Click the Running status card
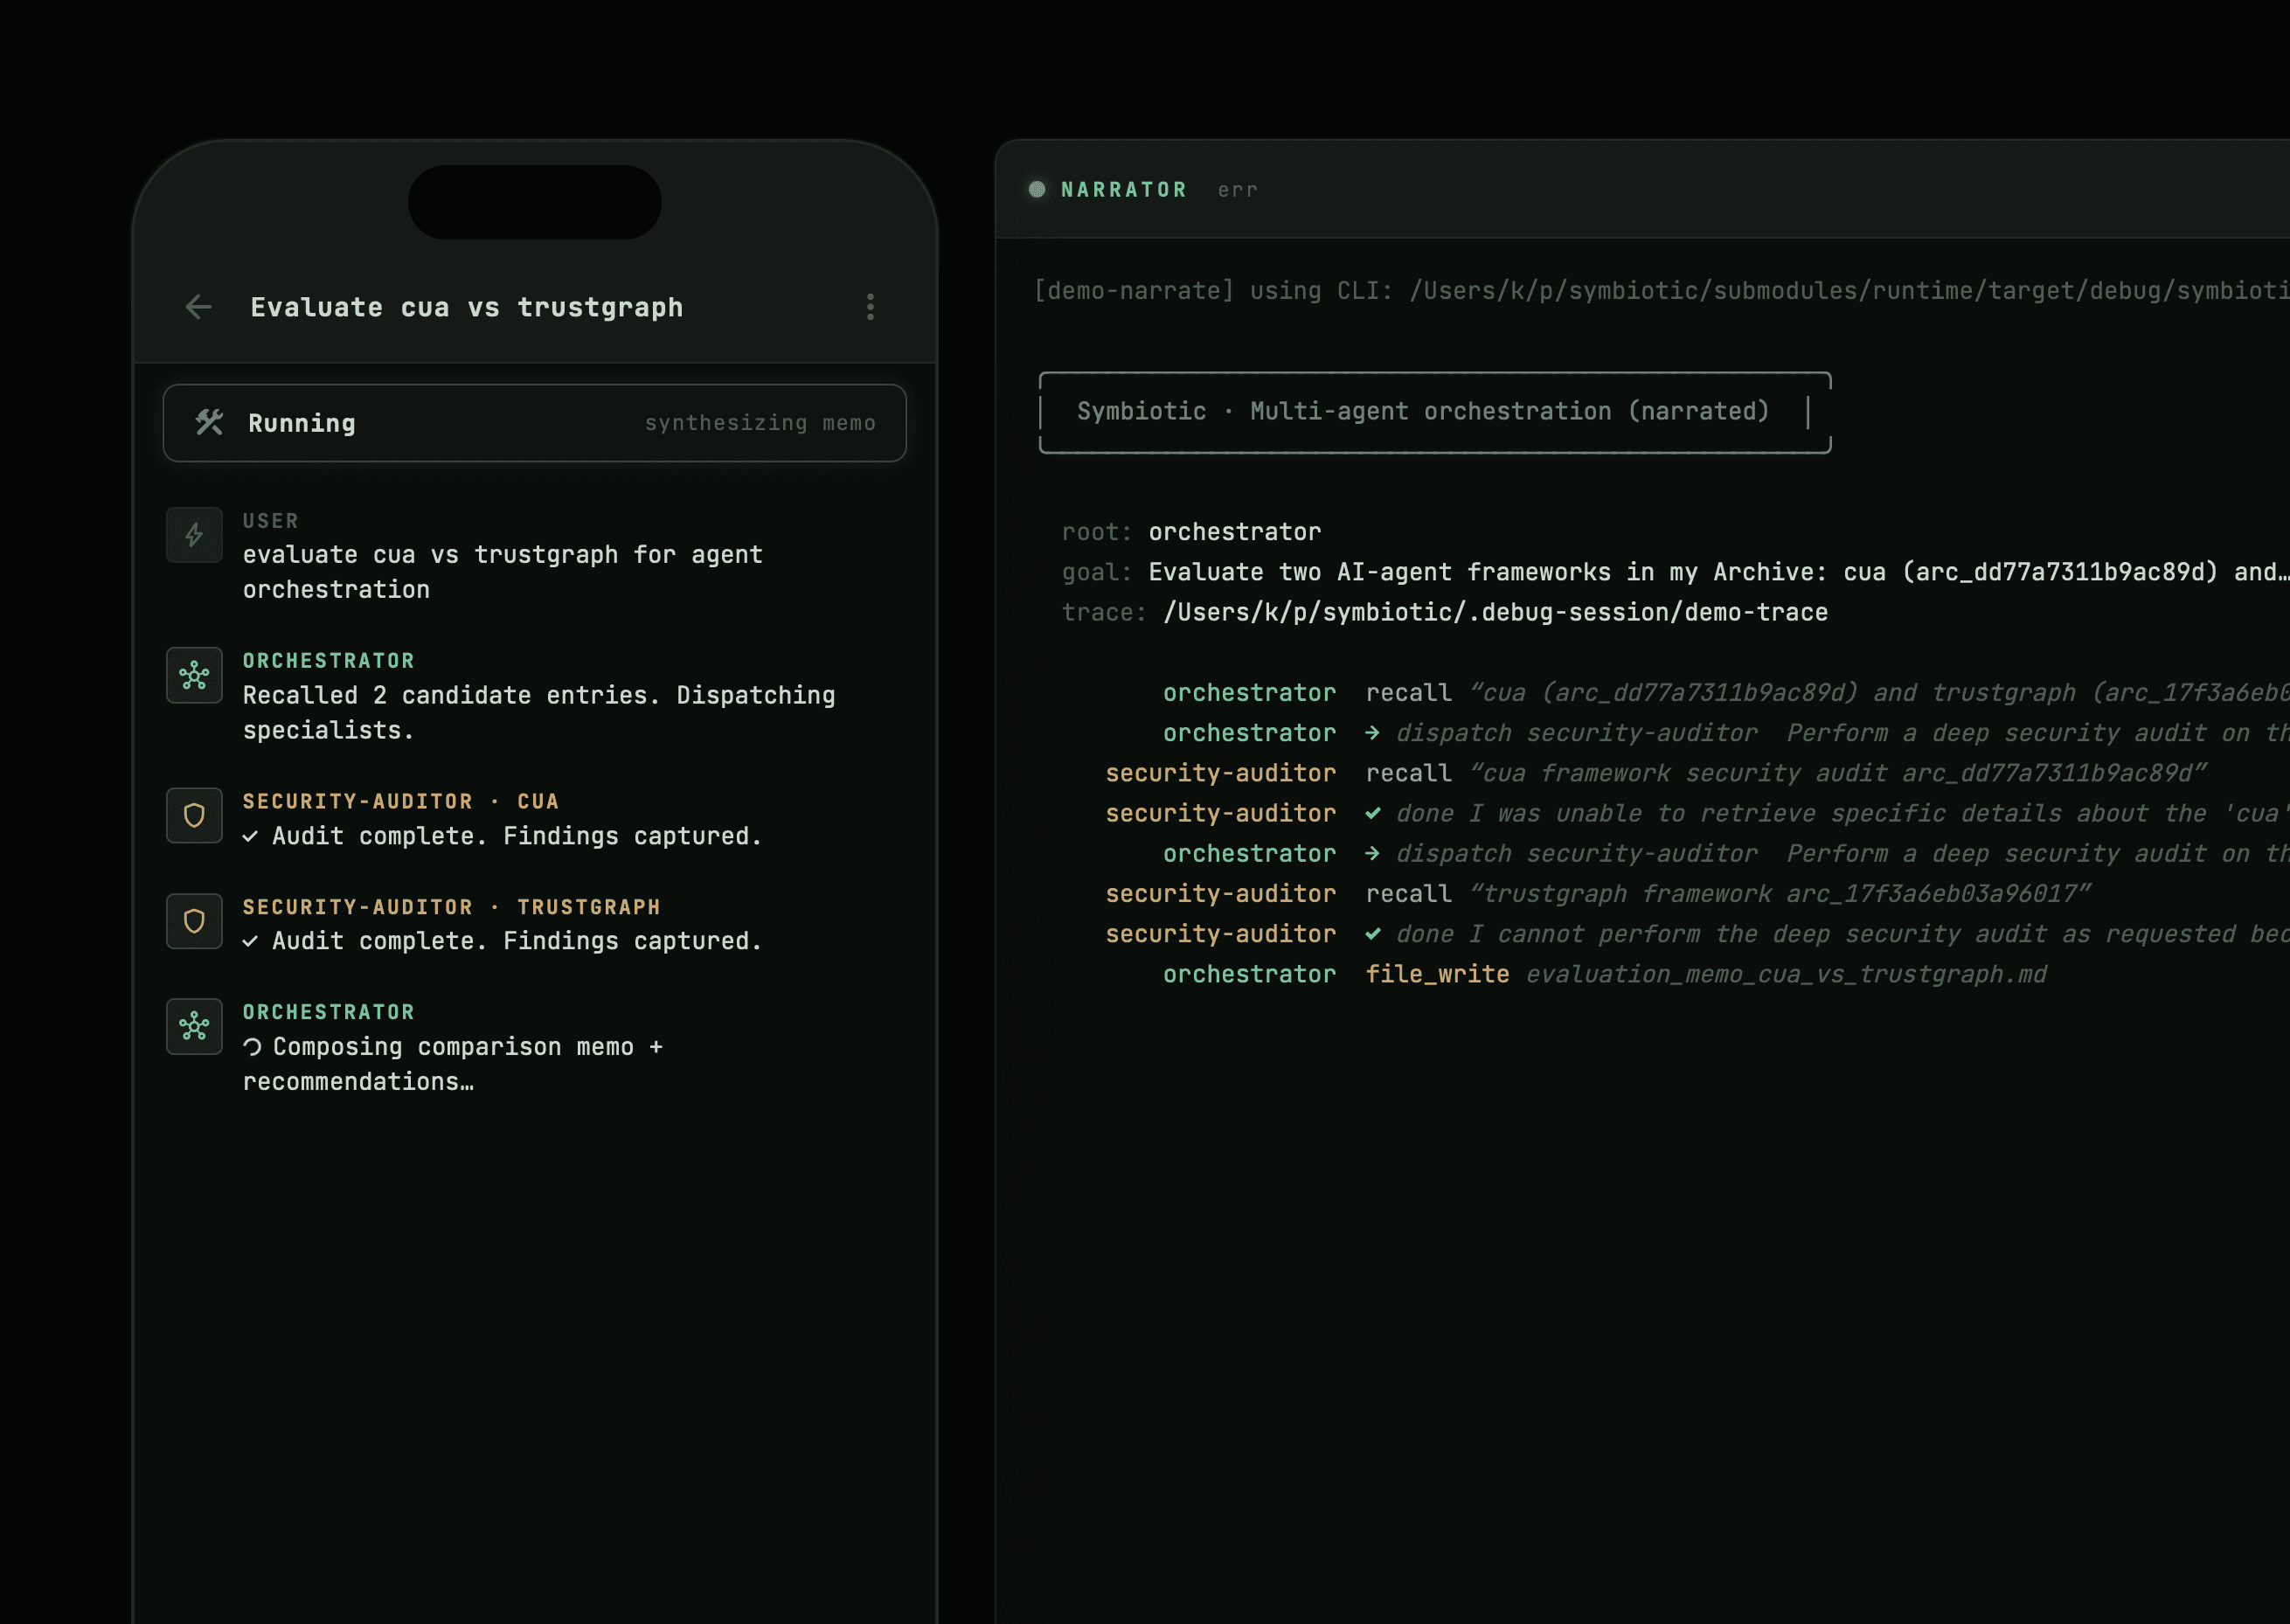Image resolution: width=2290 pixels, height=1624 pixels. pyautogui.click(x=535, y=423)
